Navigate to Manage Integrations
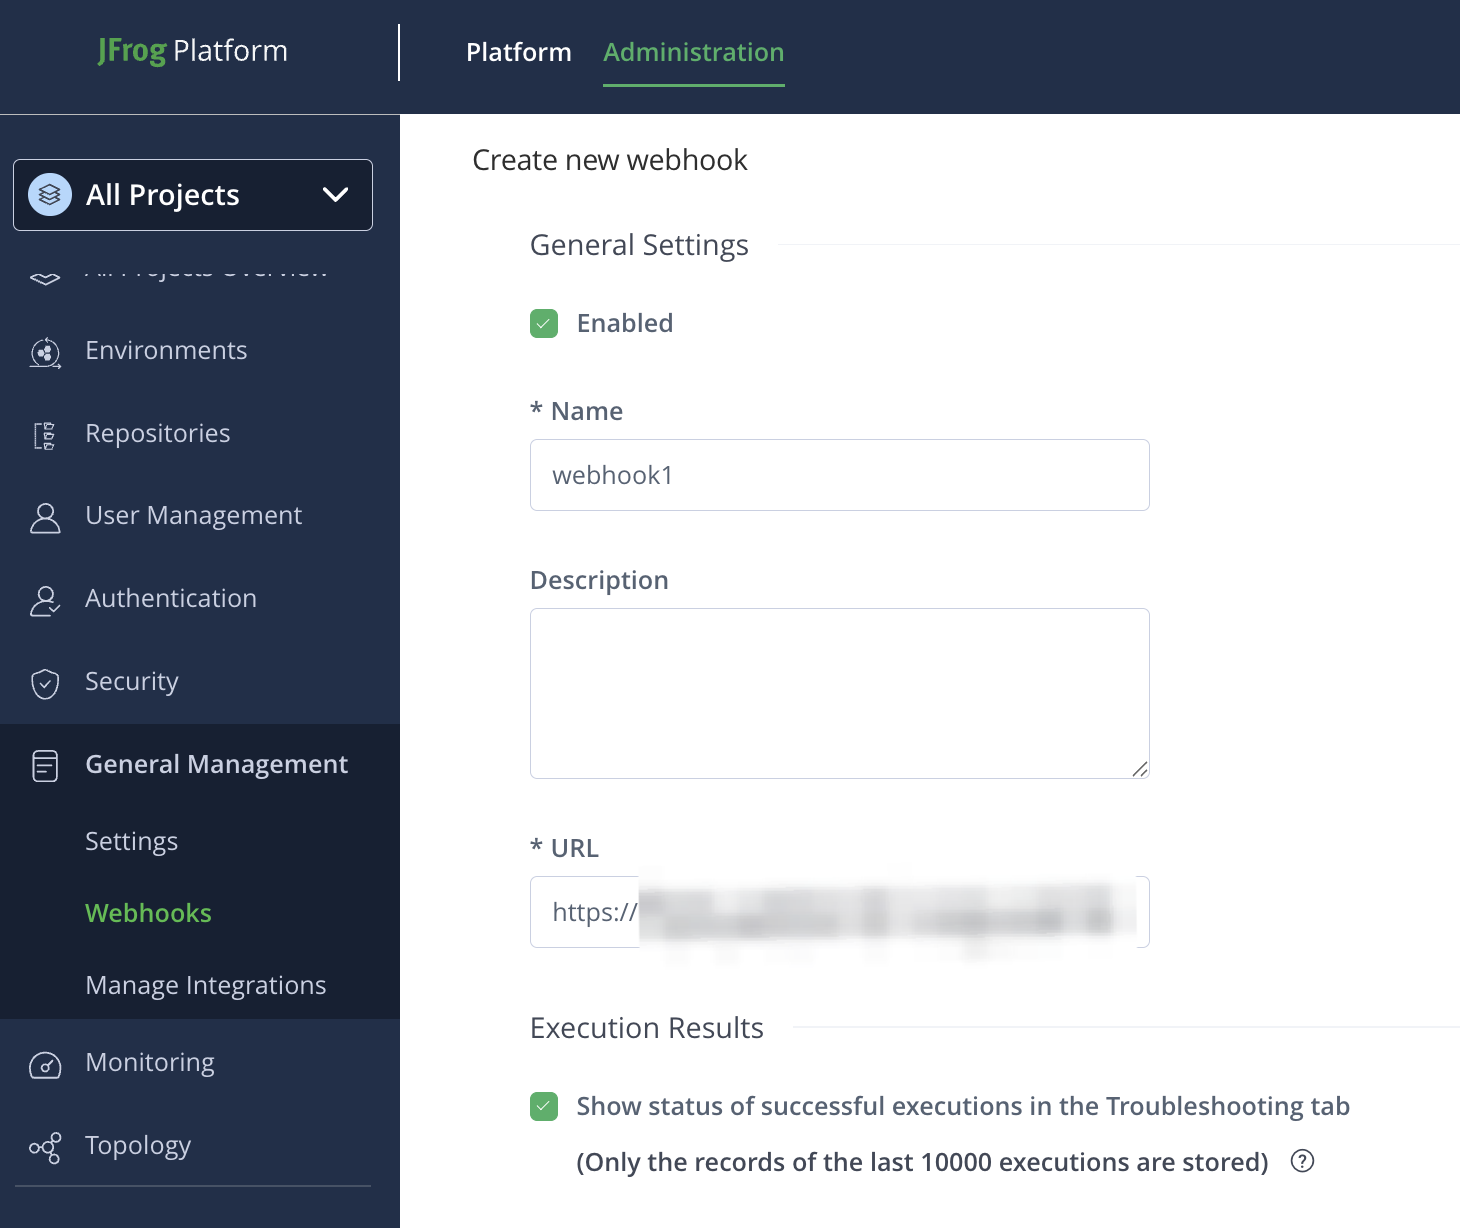Viewport: 1460px width, 1228px height. click(x=205, y=985)
